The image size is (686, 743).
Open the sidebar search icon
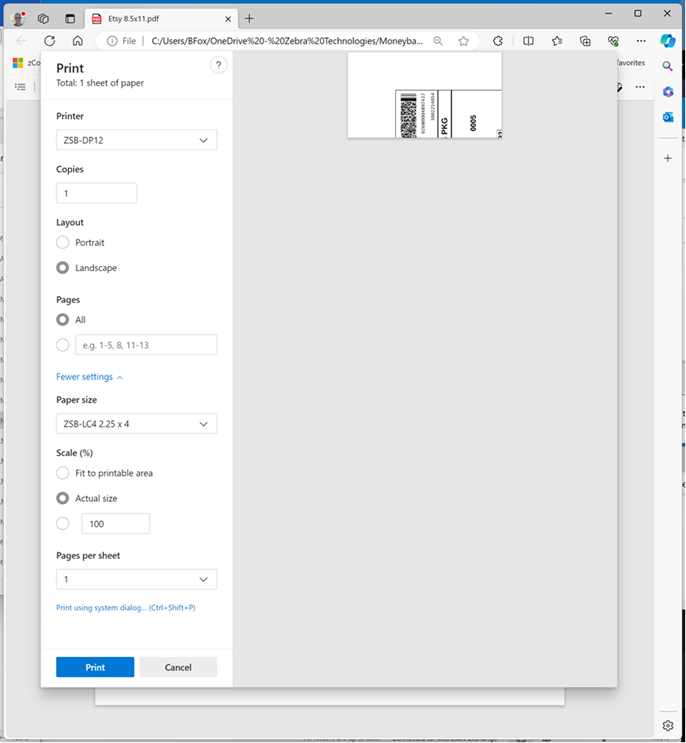click(x=668, y=66)
